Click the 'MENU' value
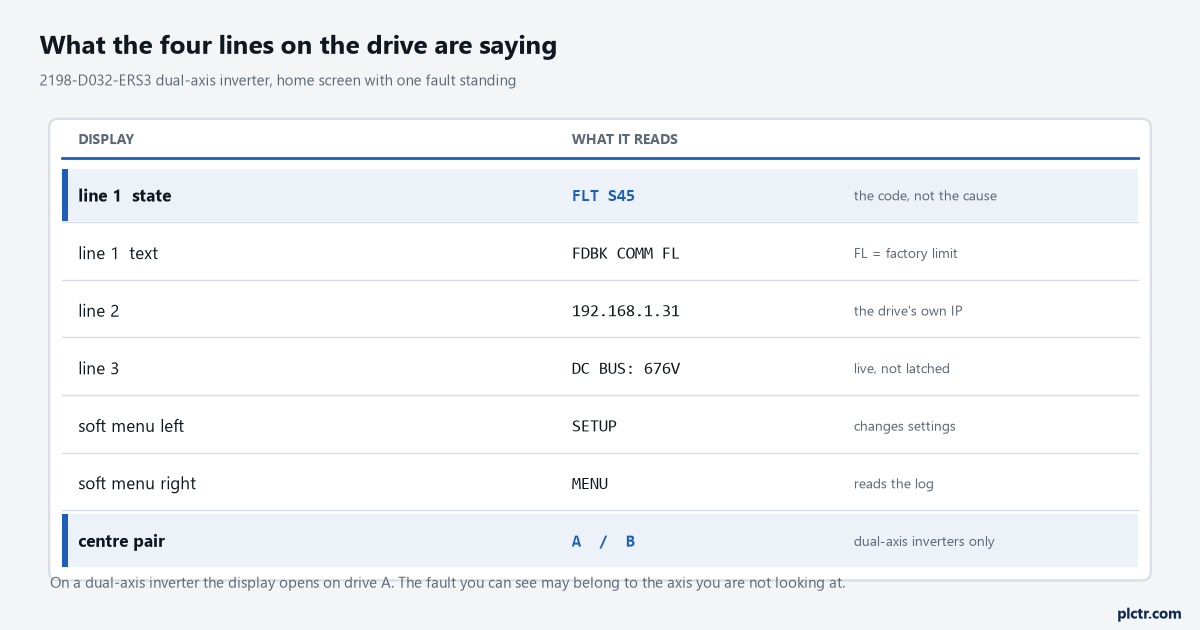This screenshot has width=1200, height=630. click(x=590, y=484)
